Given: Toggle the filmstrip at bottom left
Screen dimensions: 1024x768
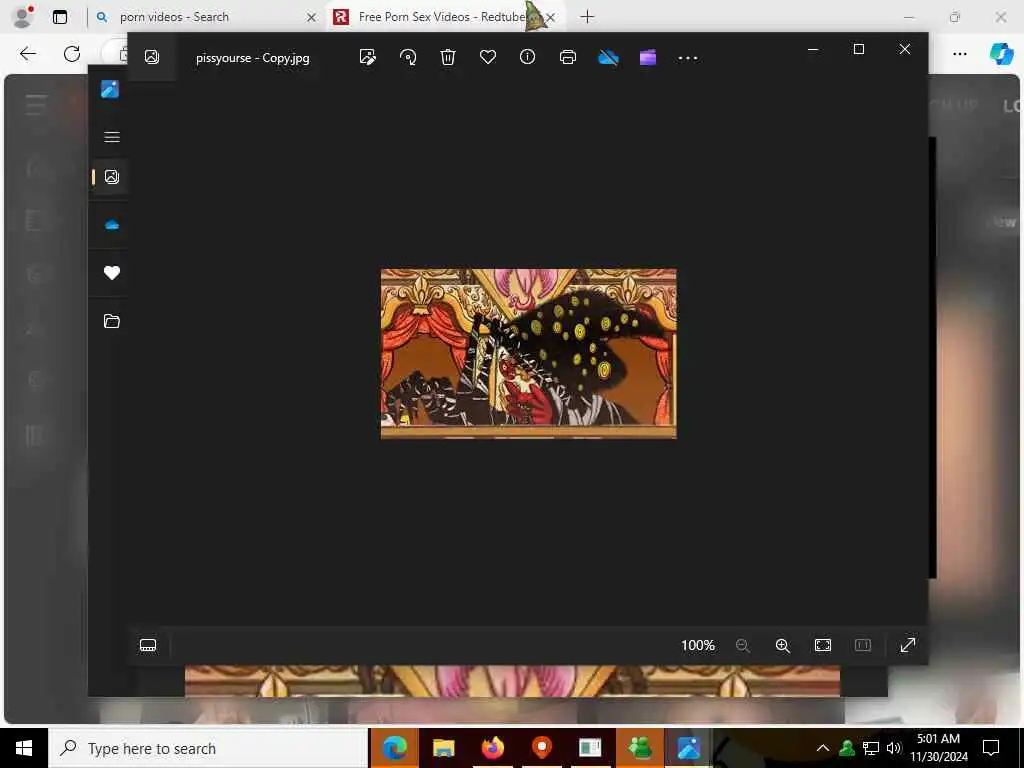Looking at the screenshot, I should pyautogui.click(x=148, y=645).
